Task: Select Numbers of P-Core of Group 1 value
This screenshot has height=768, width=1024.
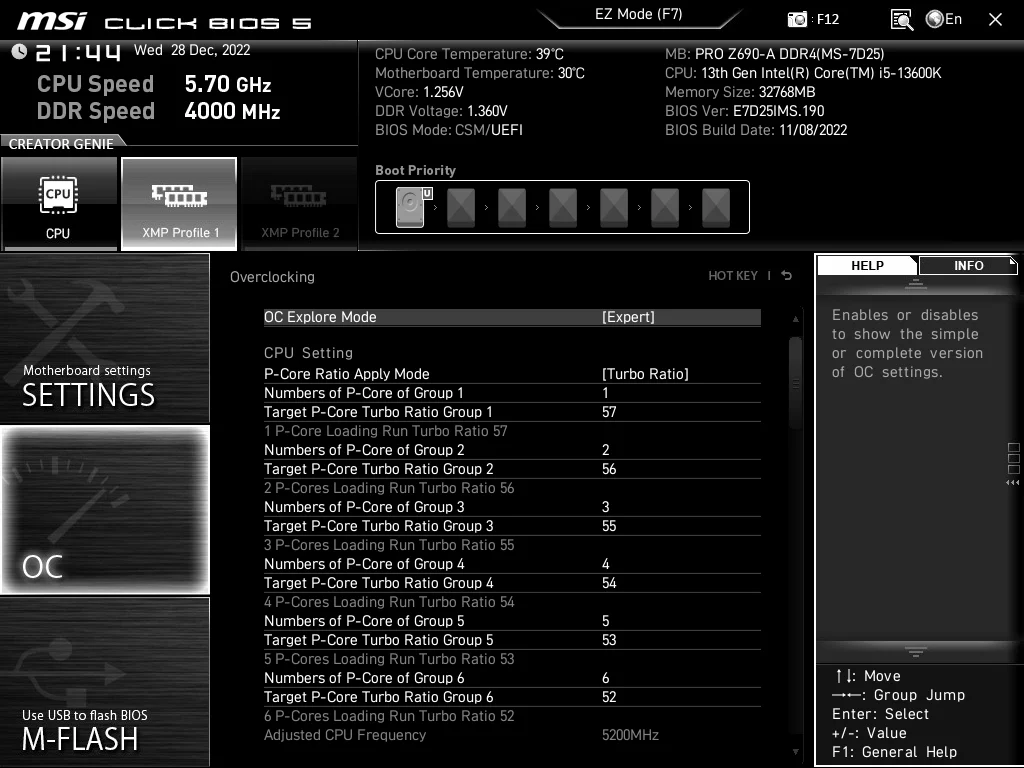Action: (x=605, y=393)
